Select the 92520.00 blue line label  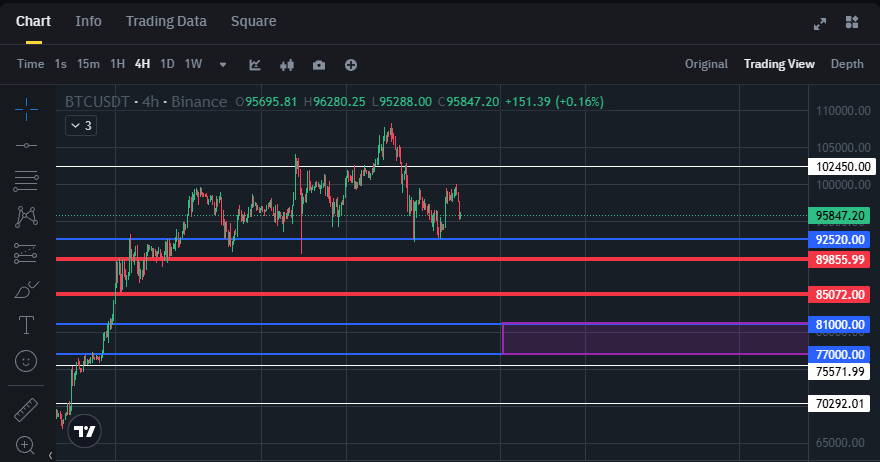839,240
